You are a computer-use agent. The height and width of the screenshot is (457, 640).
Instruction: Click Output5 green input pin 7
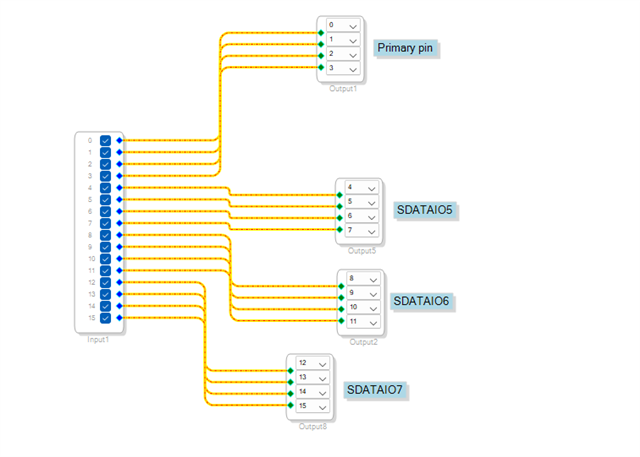click(x=340, y=229)
